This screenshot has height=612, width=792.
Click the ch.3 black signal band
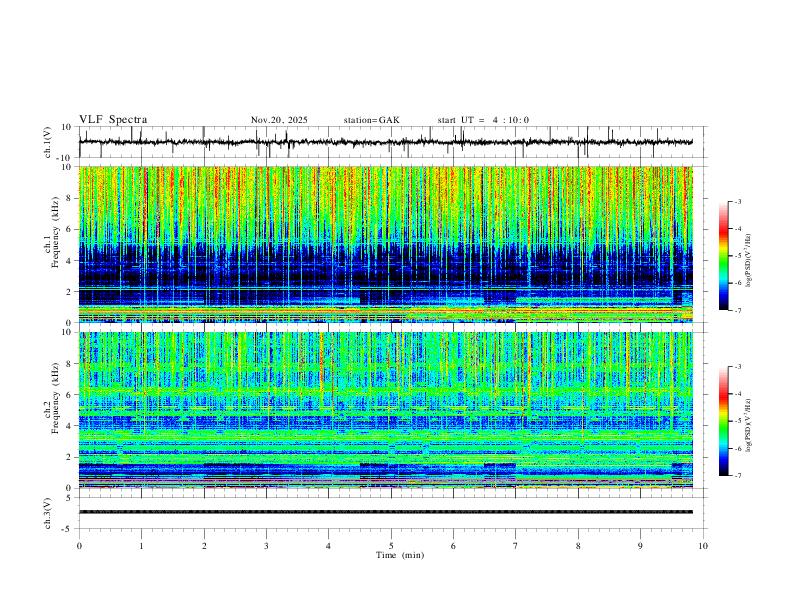[x=386, y=512]
